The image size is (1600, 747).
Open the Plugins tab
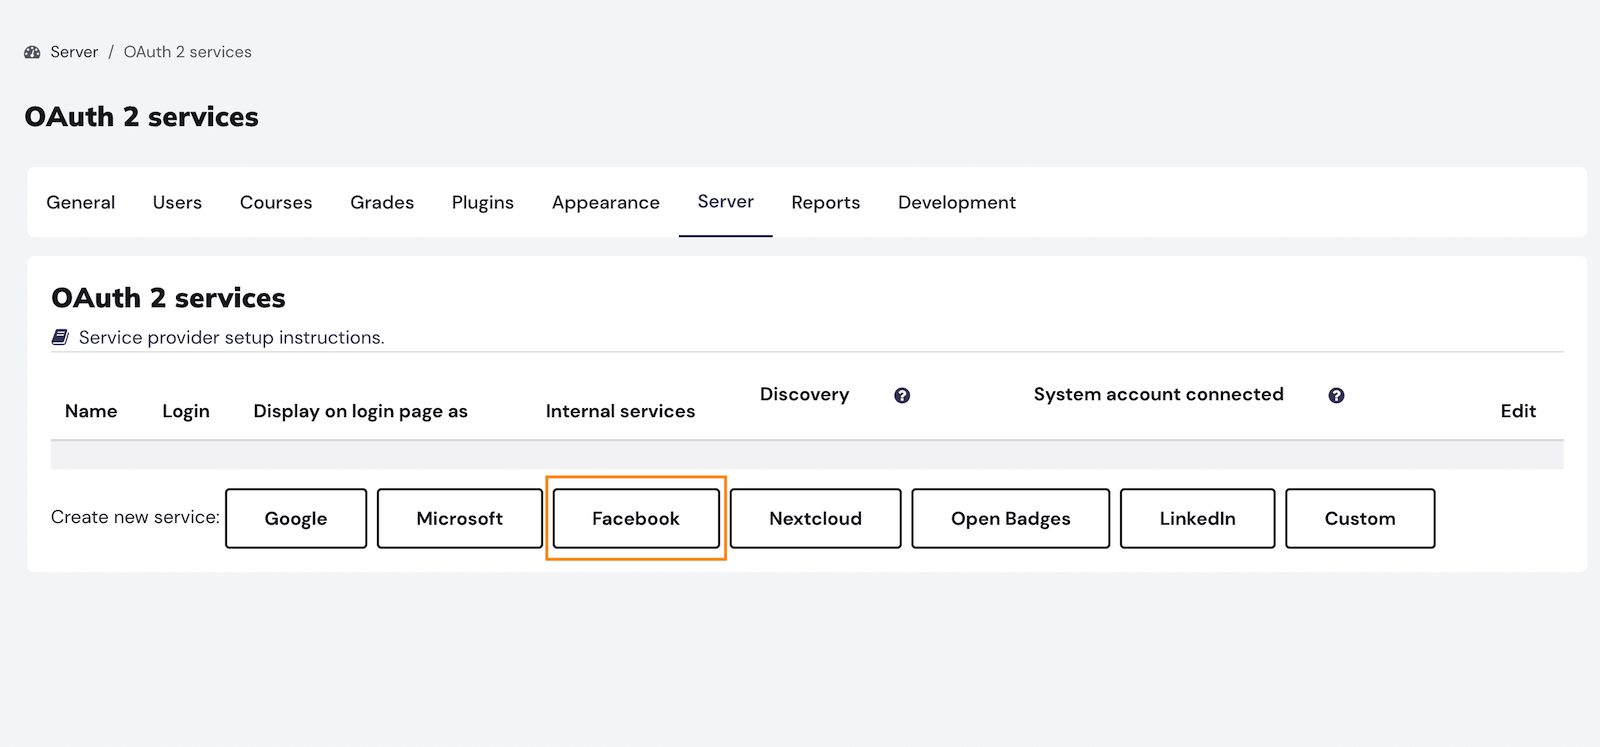[x=483, y=202]
